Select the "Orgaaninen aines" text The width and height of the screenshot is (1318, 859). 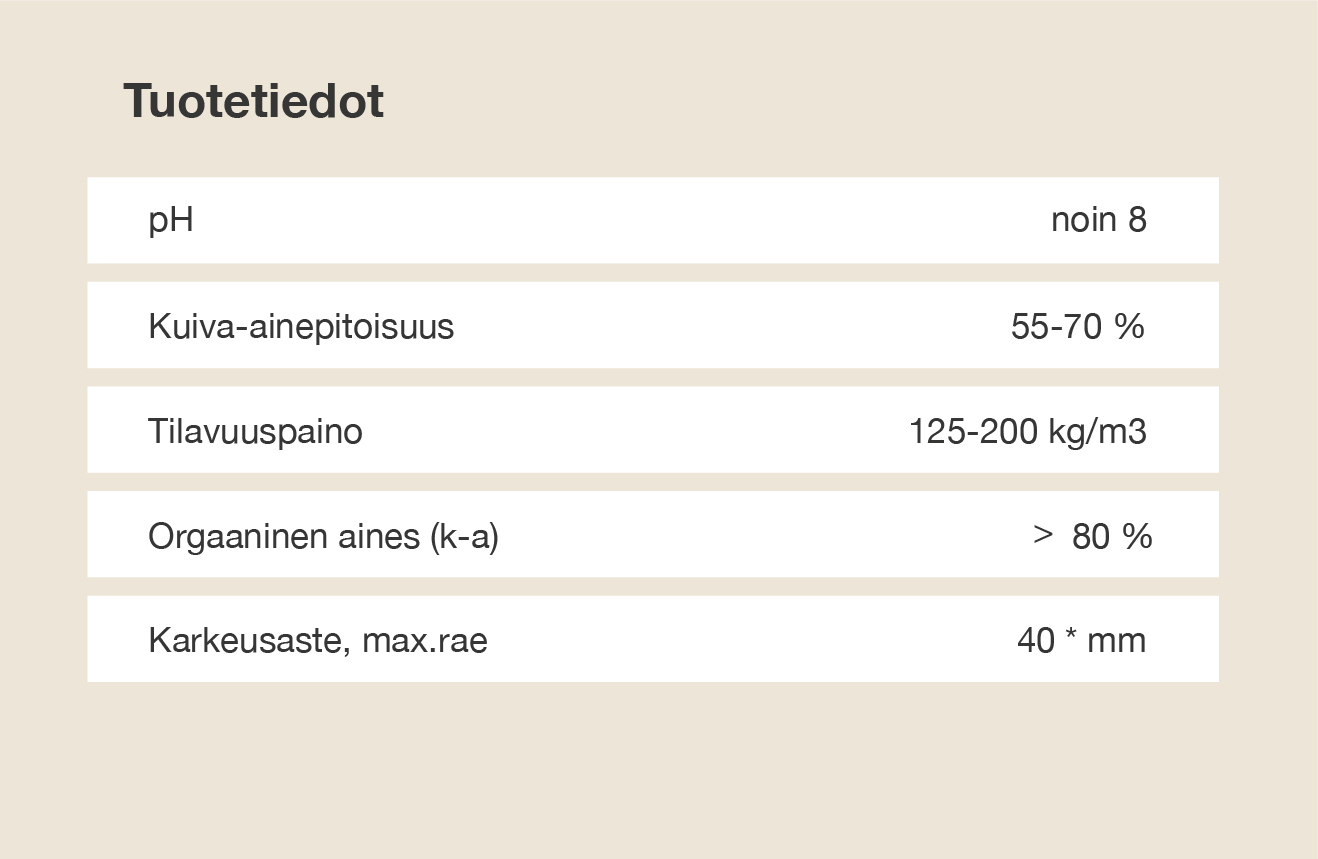pos(283,537)
